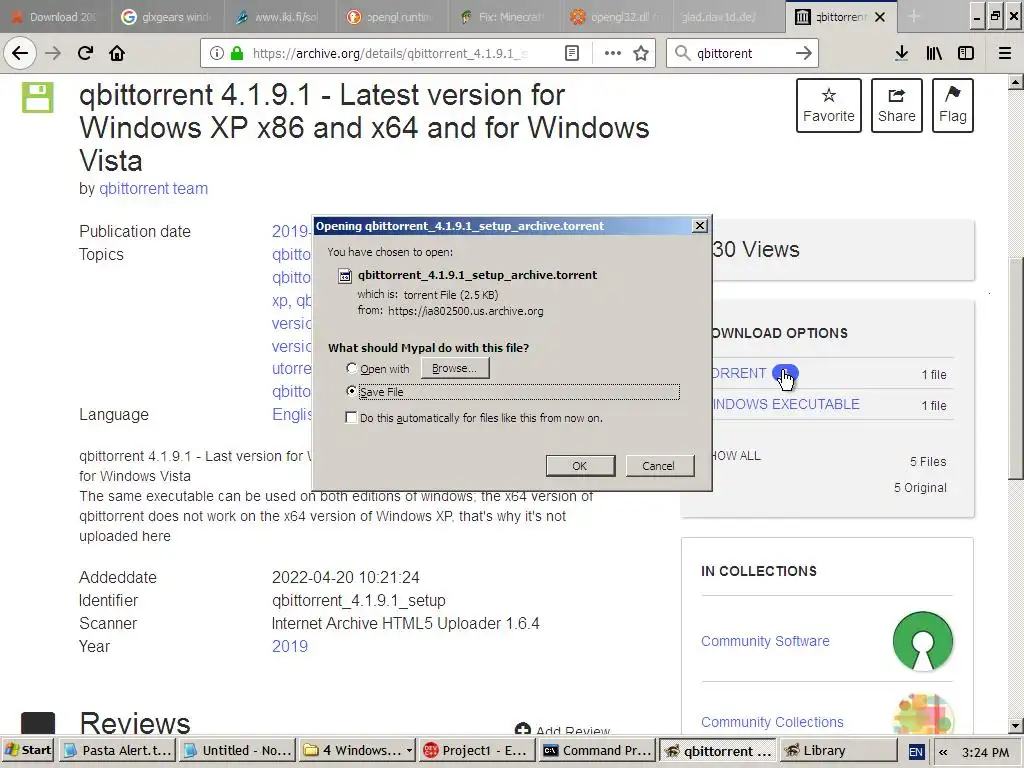Click the green secure padlock icon
Screen dimensions: 1024x768
point(237,53)
